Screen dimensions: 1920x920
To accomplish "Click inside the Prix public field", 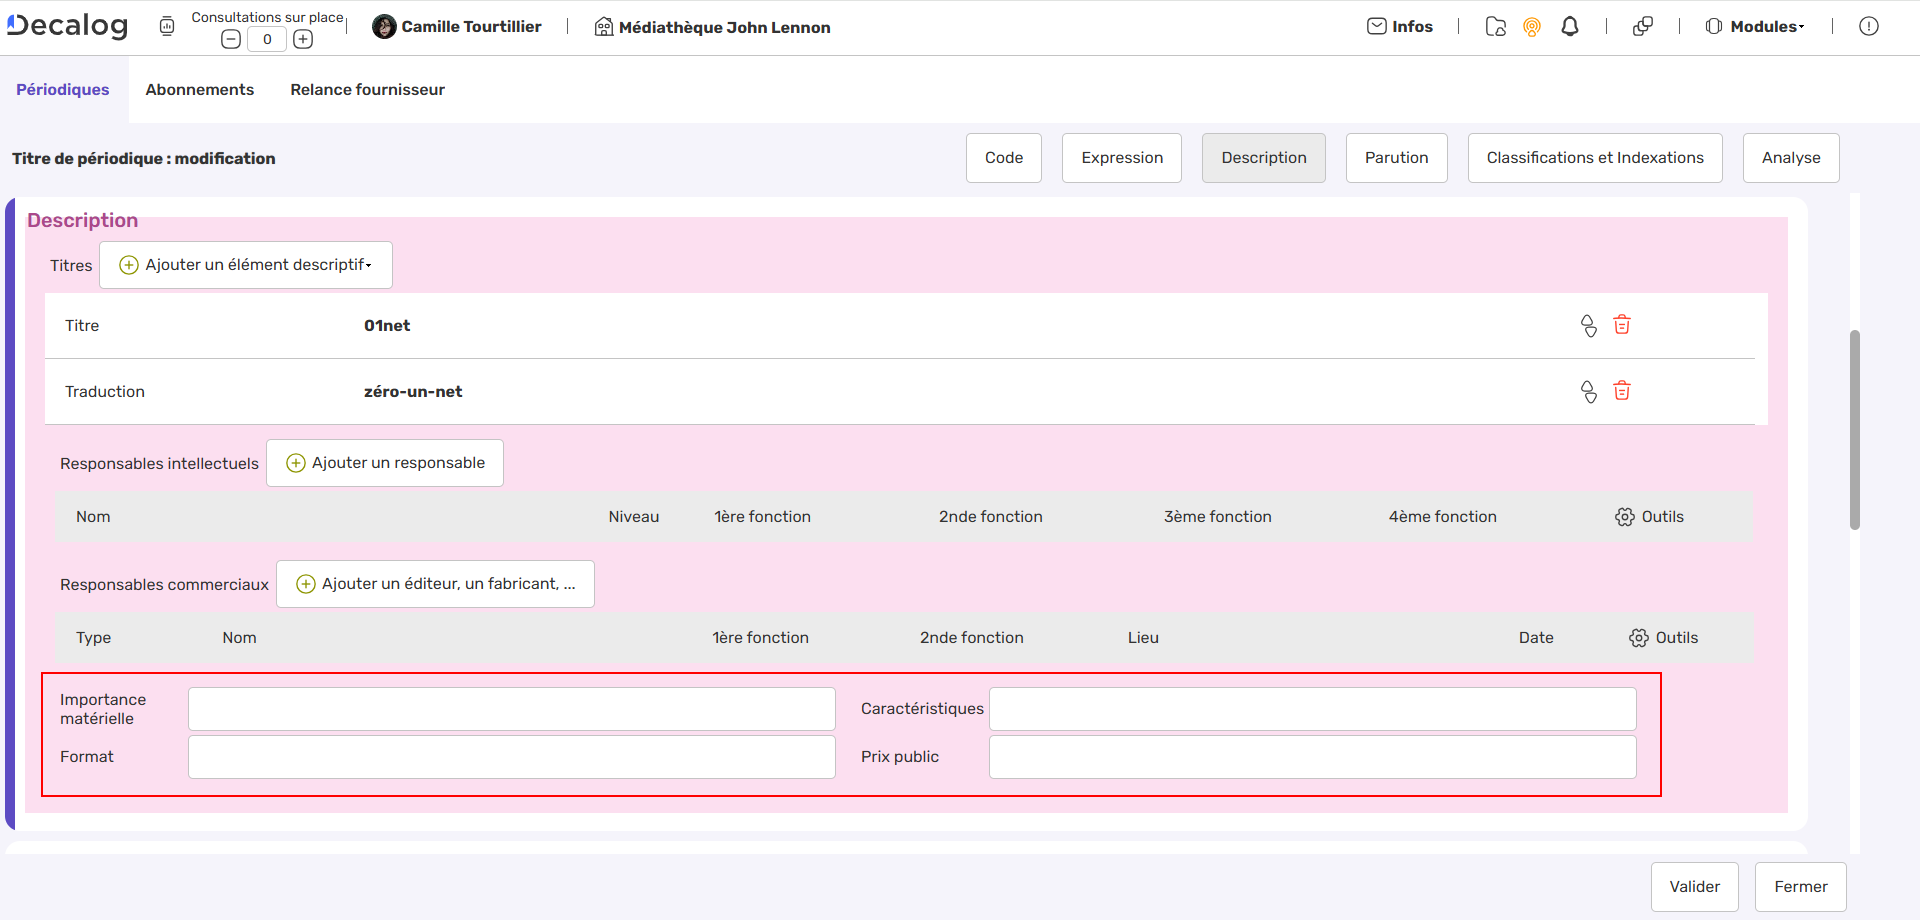I will click(x=1311, y=757).
